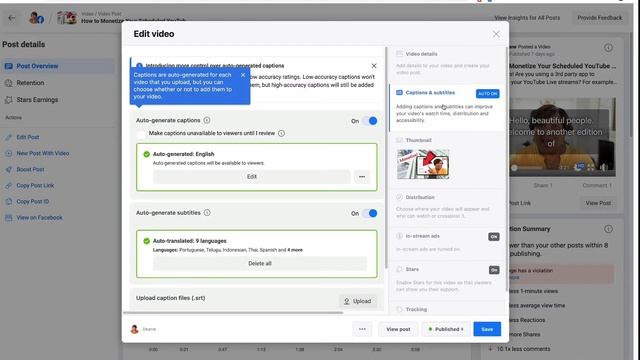Image resolution: width=640 pixels, height=360 pixels.
Task: Edit the auto-generated English captions
Action: coord(251,177)
